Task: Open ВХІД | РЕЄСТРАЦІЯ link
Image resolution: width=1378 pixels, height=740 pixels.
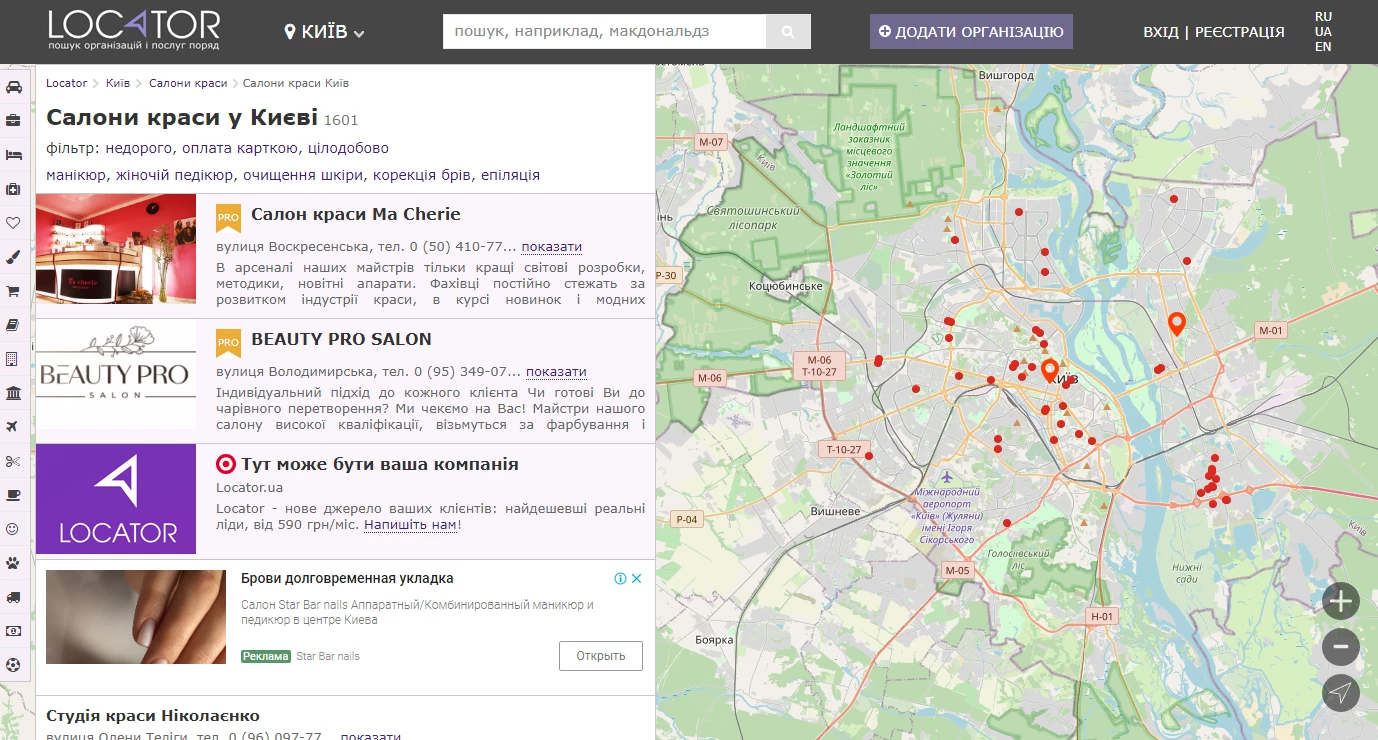Action: click(x=1214, y=32)
